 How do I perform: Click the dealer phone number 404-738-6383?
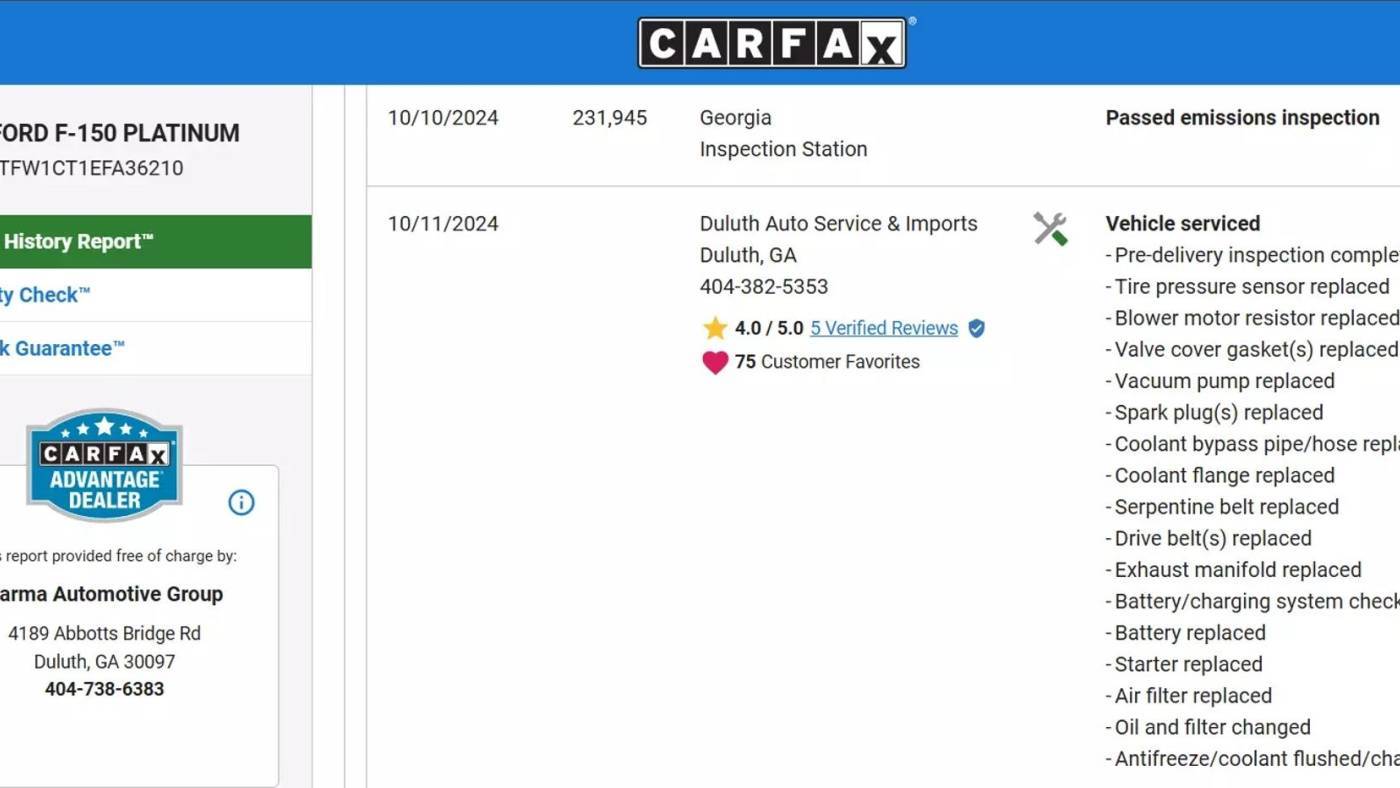coord(104,689)
